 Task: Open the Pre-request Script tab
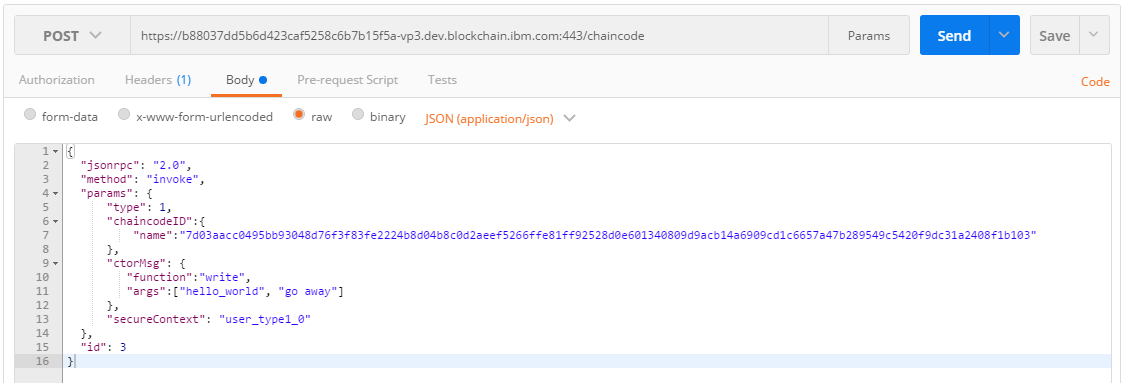point(348,80)
